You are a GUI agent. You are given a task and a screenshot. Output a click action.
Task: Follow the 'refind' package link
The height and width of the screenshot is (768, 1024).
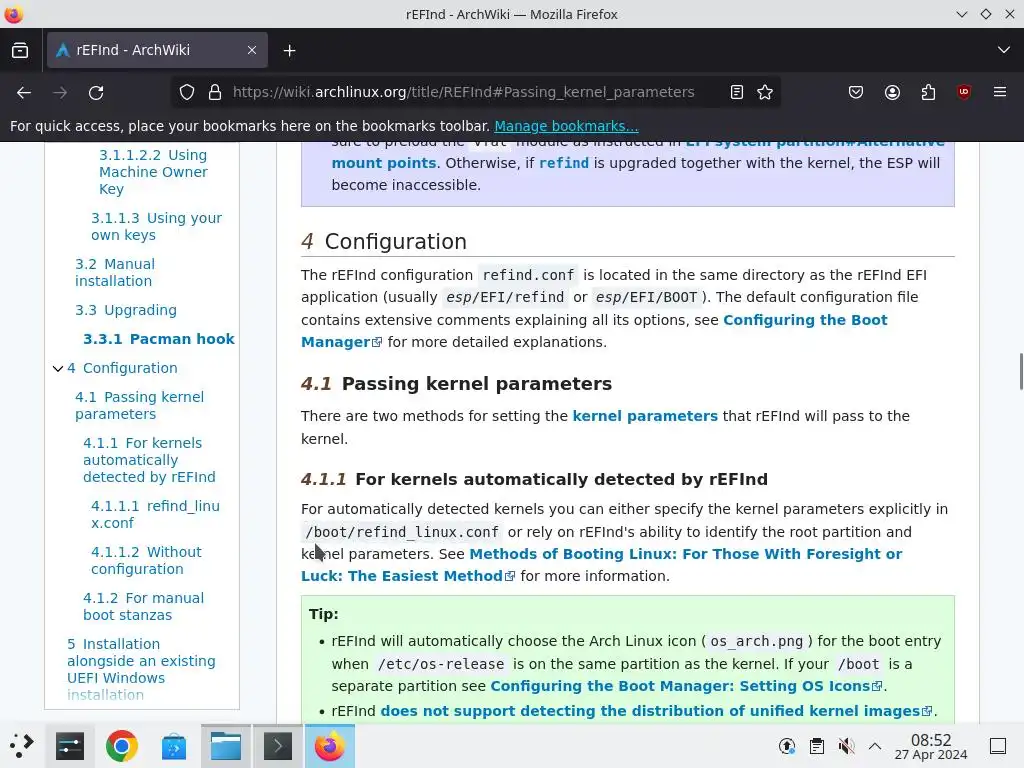coord(564,163)
